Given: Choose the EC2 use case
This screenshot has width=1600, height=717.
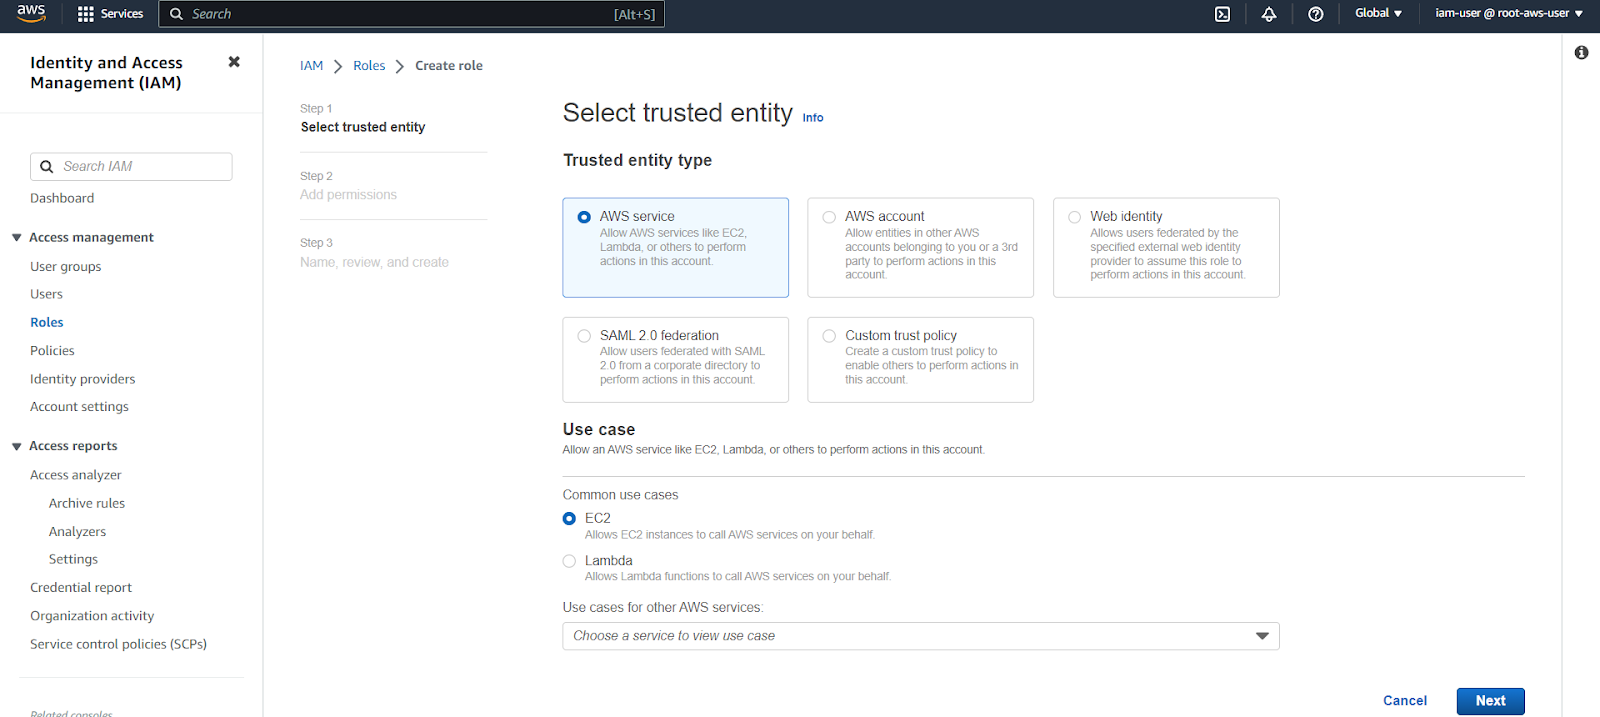Looking at the screenshot, I should [x=569, y=519].
